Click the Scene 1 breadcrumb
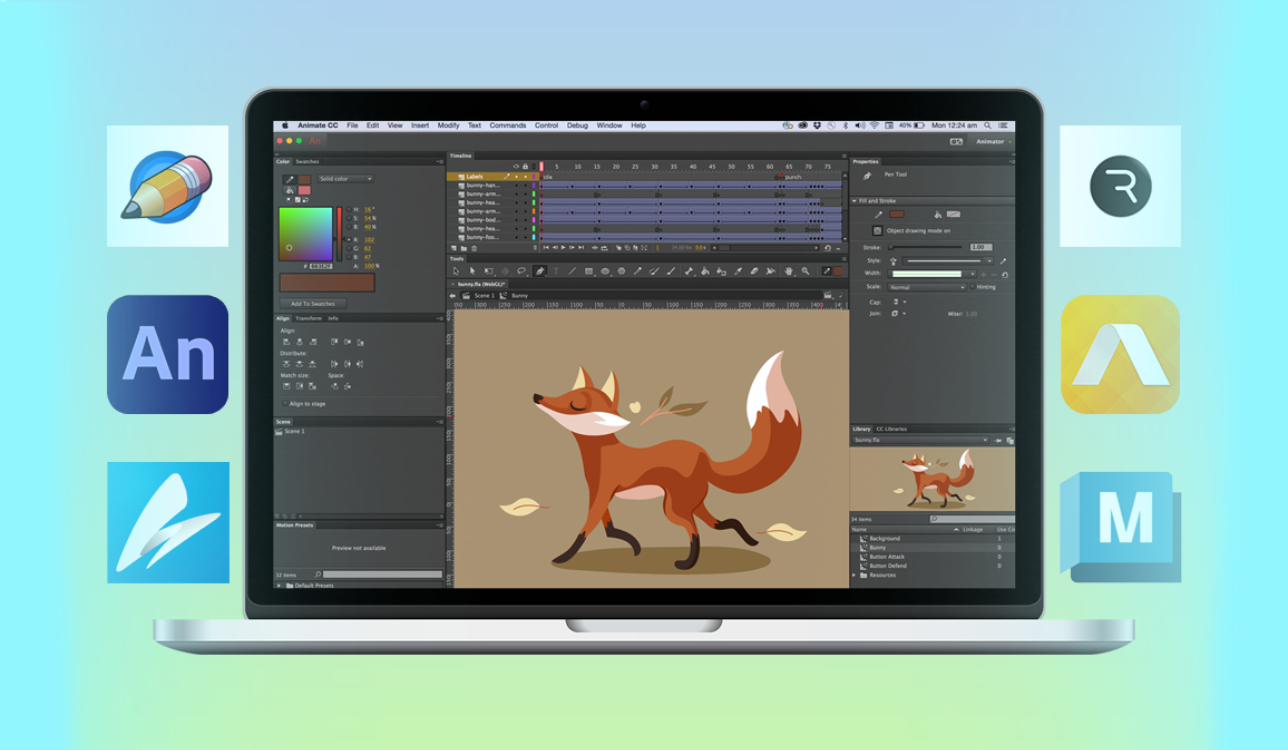Viewport: 1288px width, 750px height. (x=484, y=296)
